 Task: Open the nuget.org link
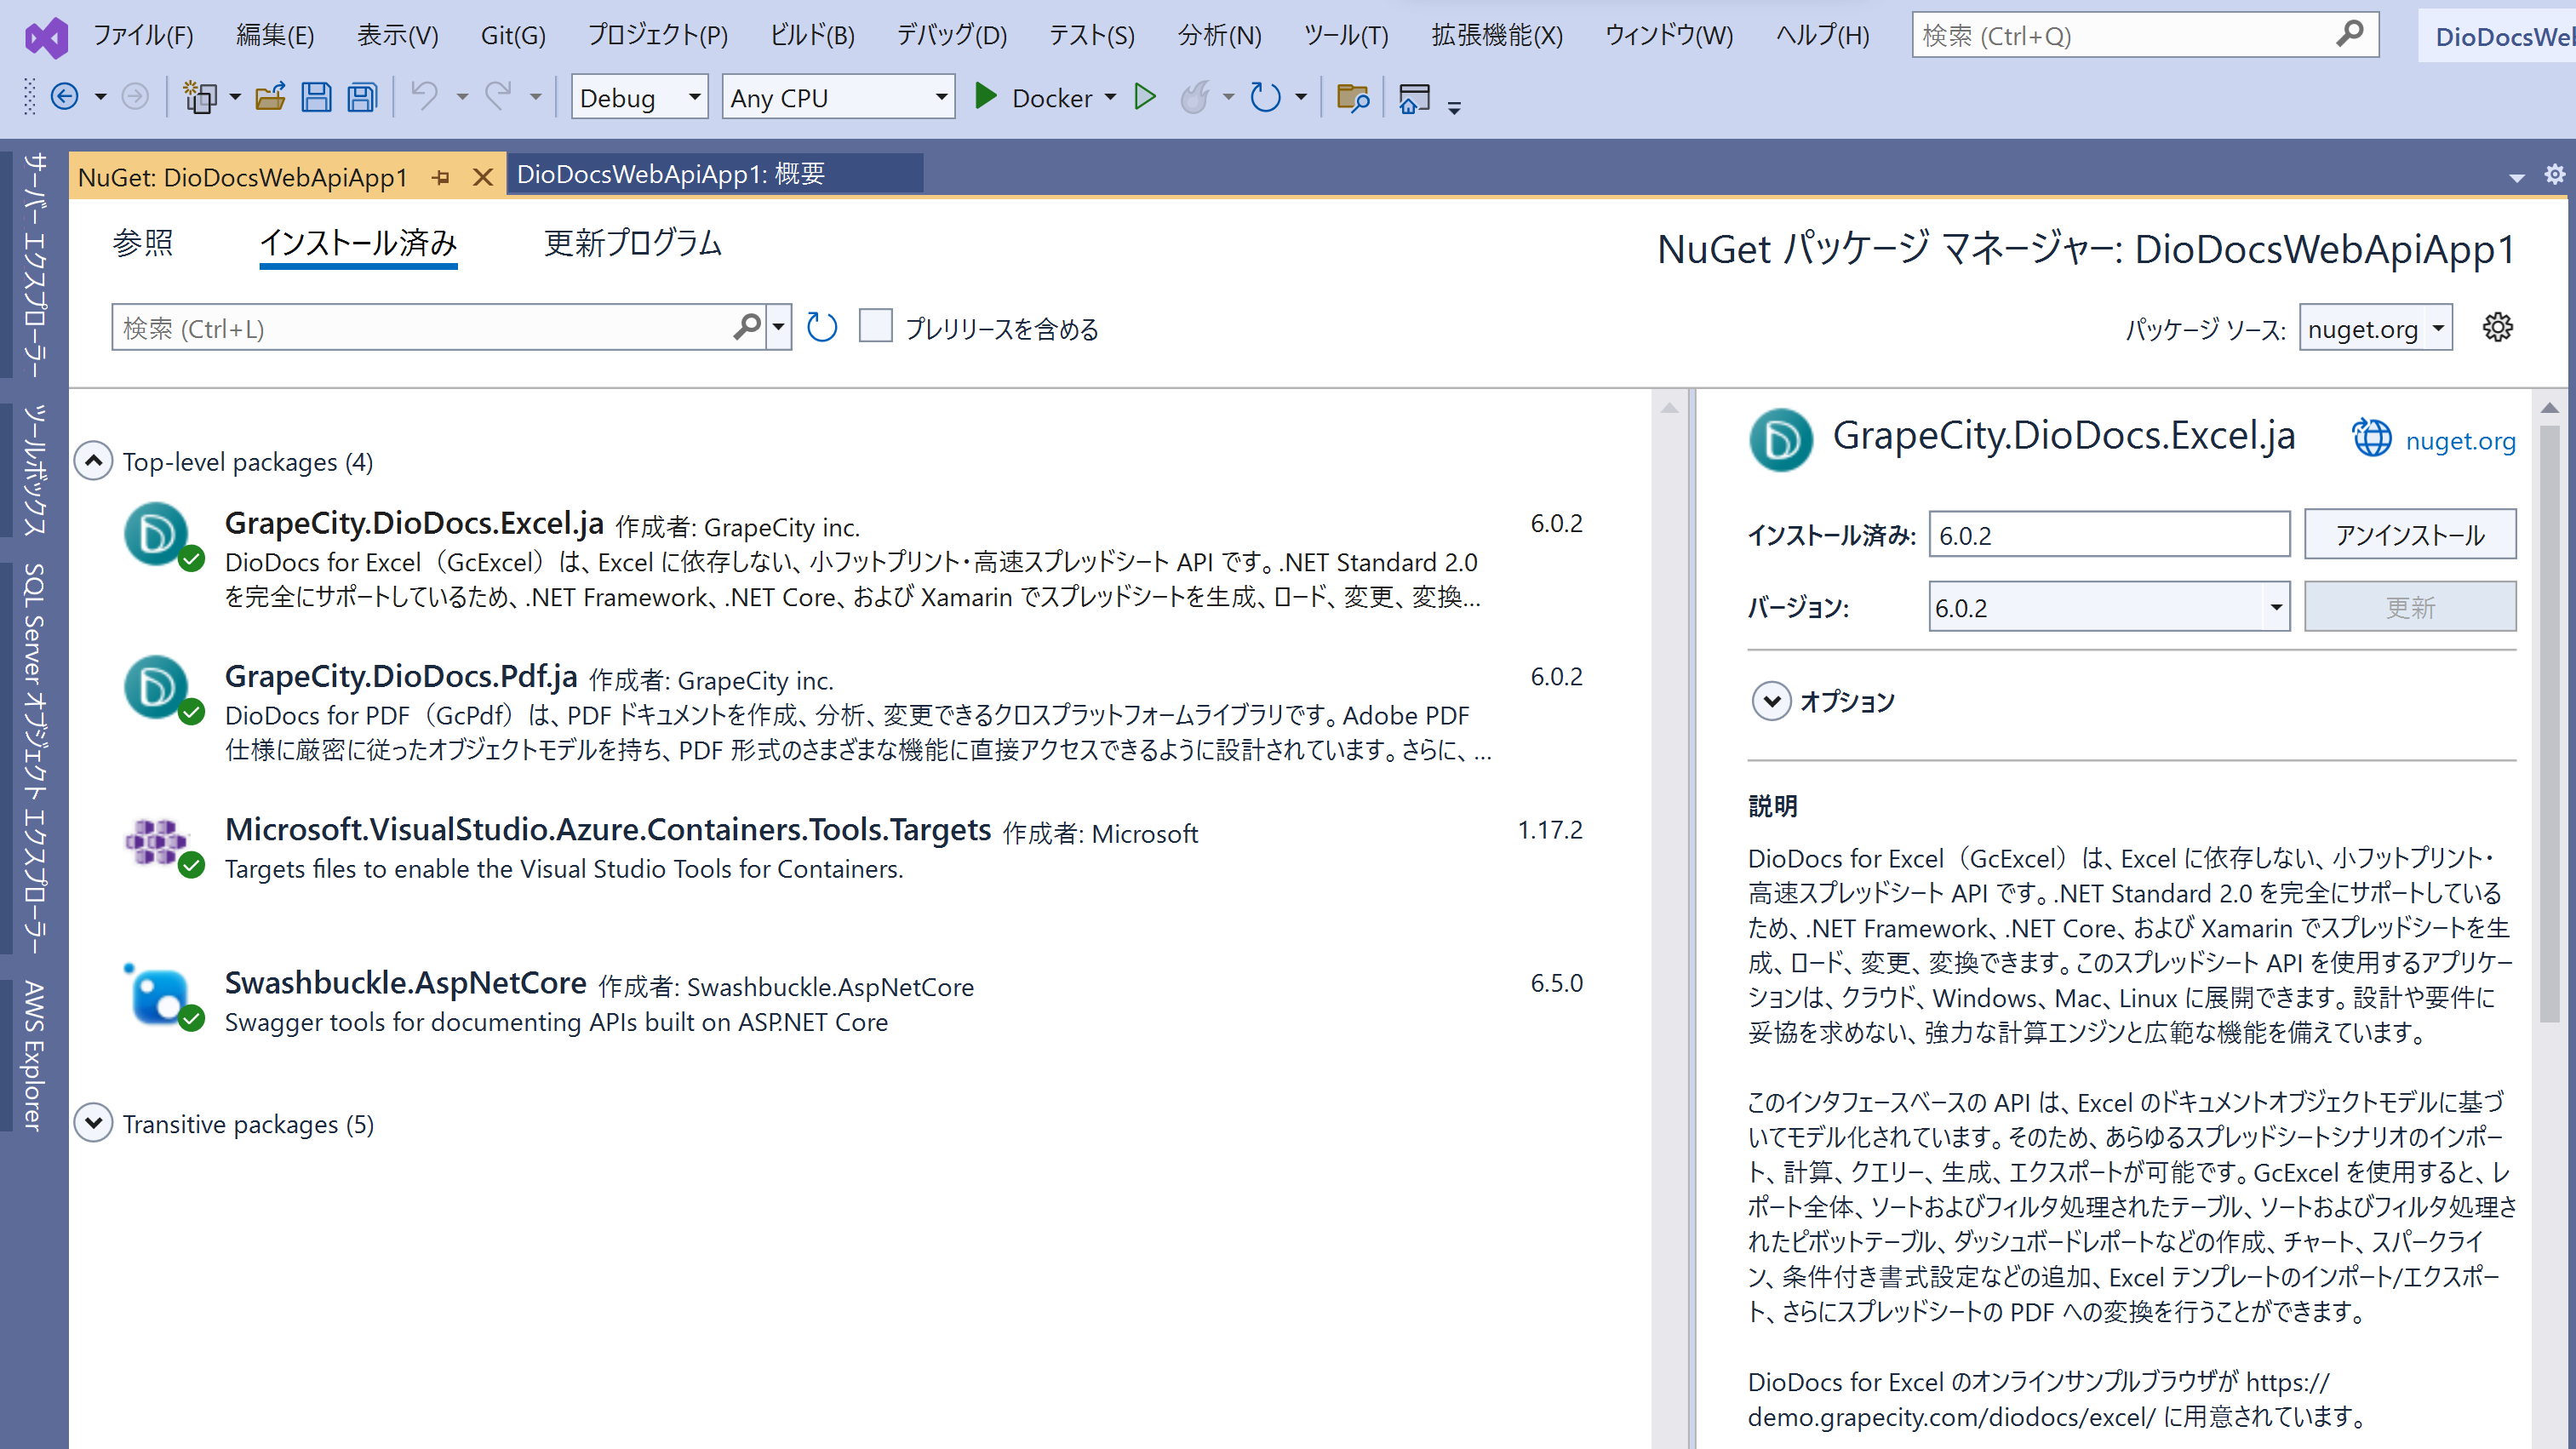[2460, 441]
